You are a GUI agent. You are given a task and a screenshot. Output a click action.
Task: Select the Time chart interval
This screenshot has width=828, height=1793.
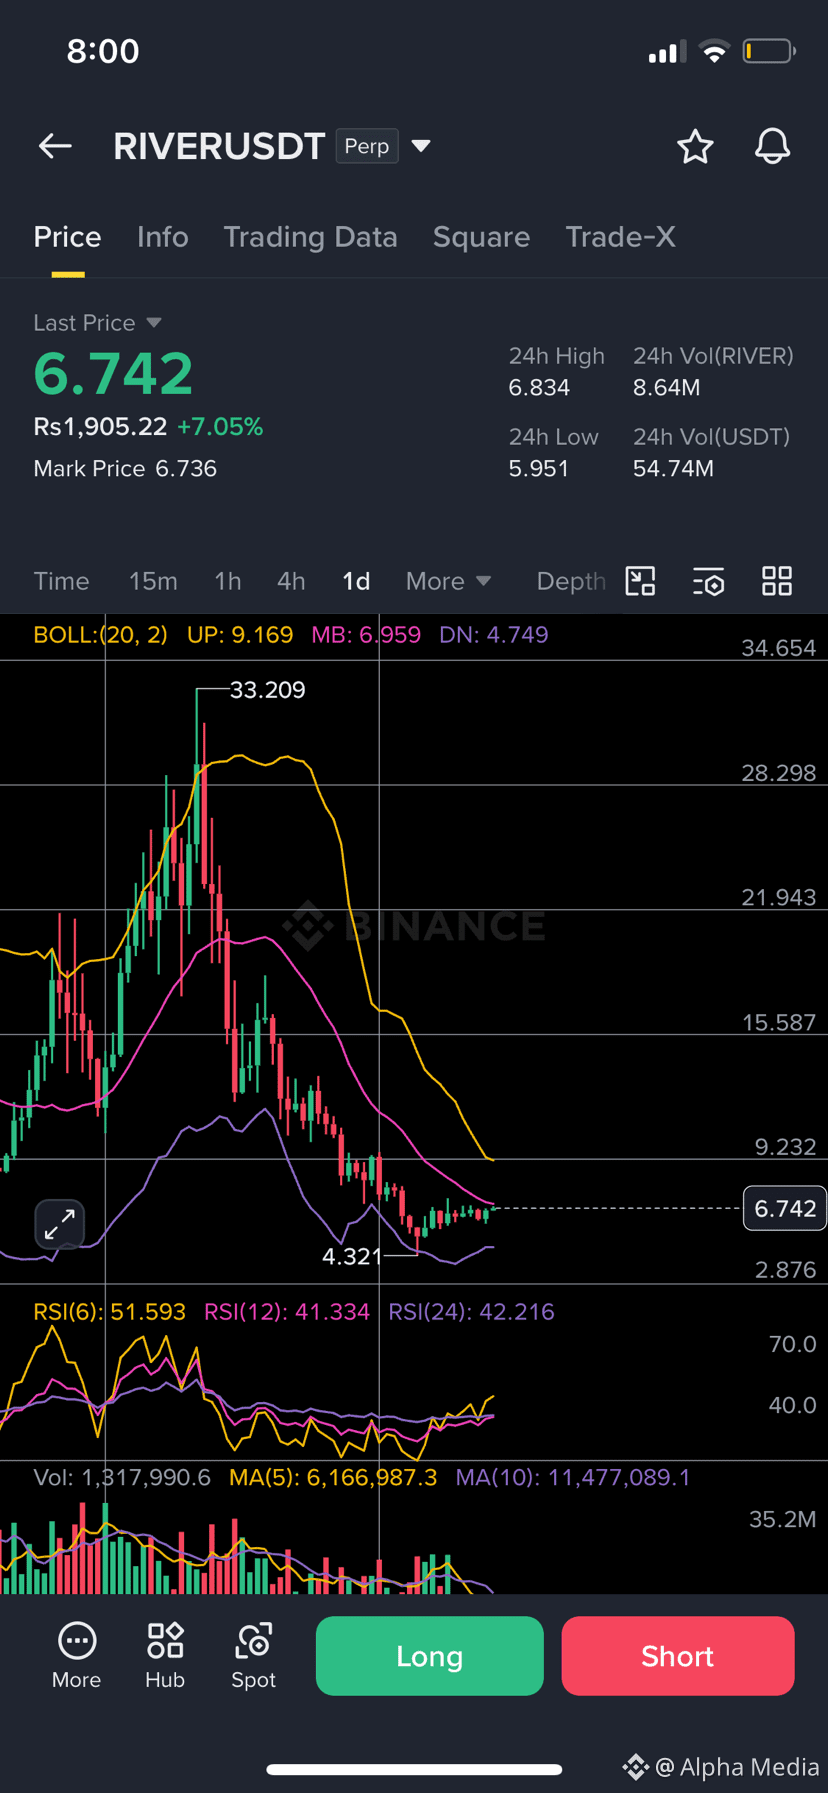(61, 581)
